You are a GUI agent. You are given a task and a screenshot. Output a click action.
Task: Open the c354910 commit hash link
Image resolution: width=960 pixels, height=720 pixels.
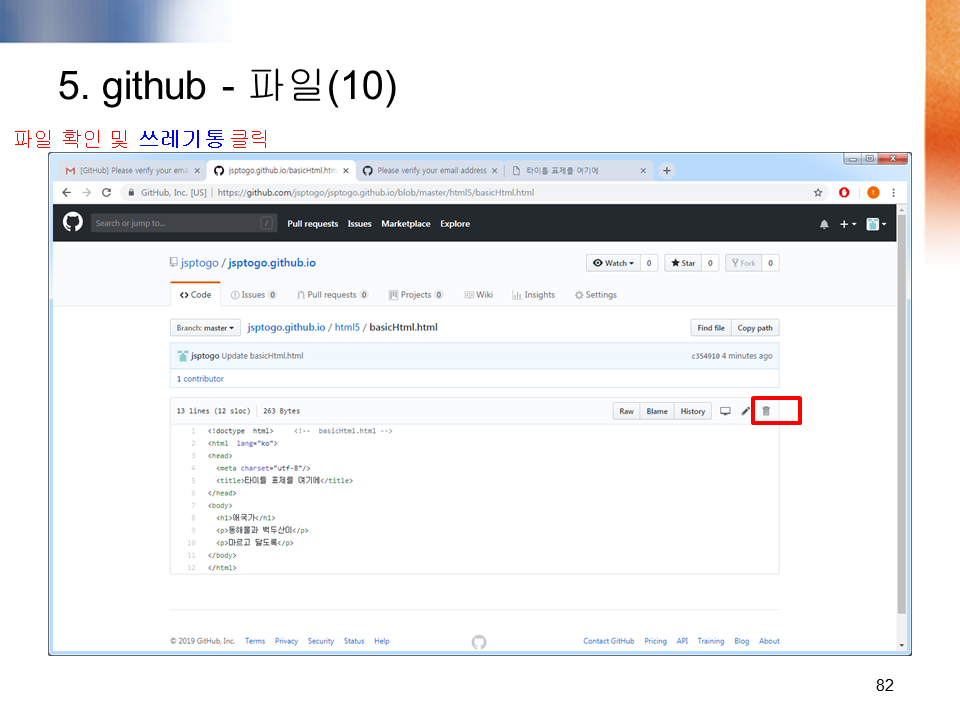(x=705, y=356)
